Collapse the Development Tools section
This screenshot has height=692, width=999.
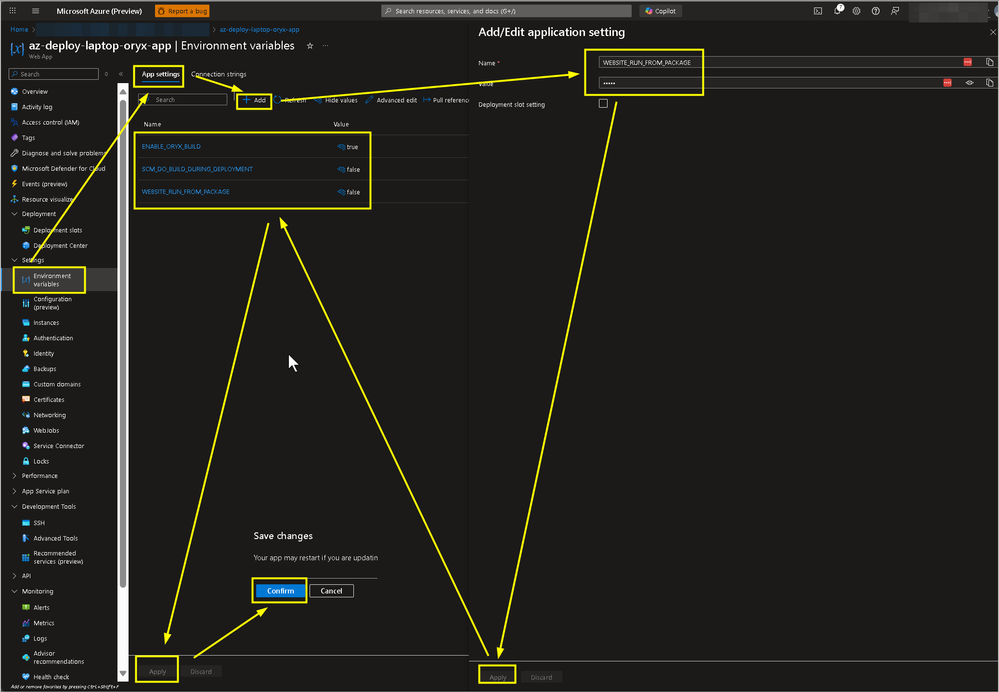[x=15, y=507]
